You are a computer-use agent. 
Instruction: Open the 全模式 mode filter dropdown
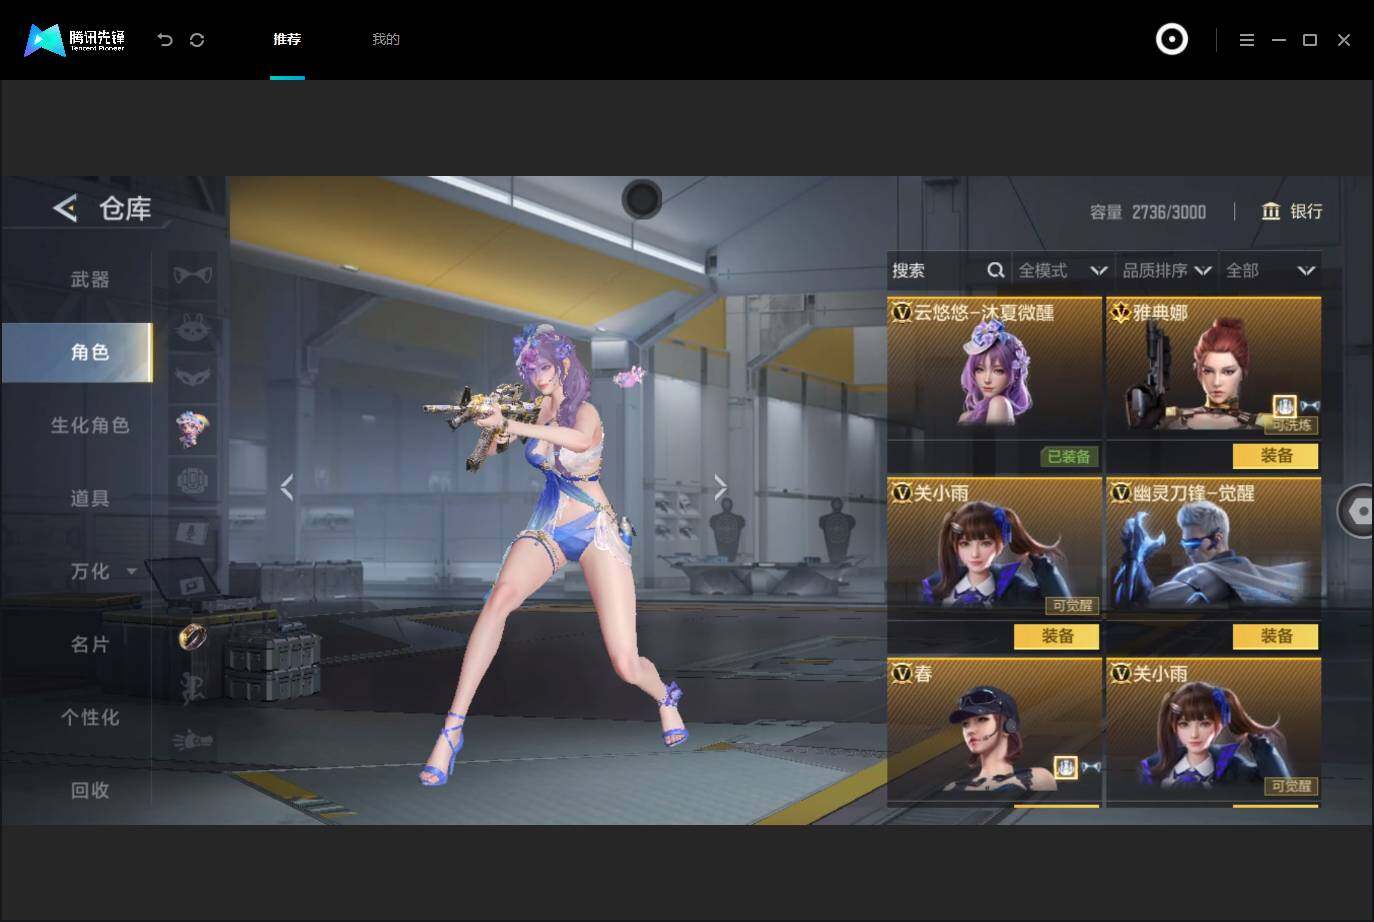click(1063, 270)
